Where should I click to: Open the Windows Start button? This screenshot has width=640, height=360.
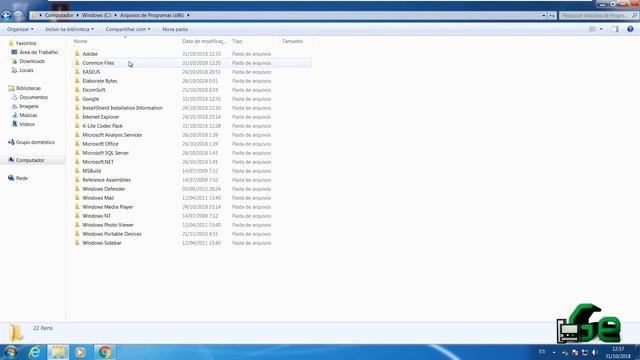10,352
